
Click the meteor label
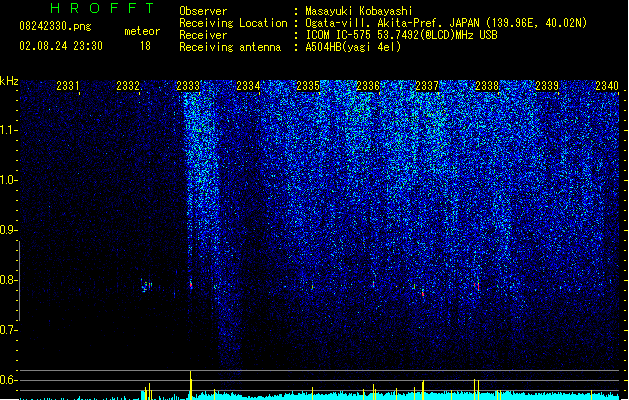(142, 31)
